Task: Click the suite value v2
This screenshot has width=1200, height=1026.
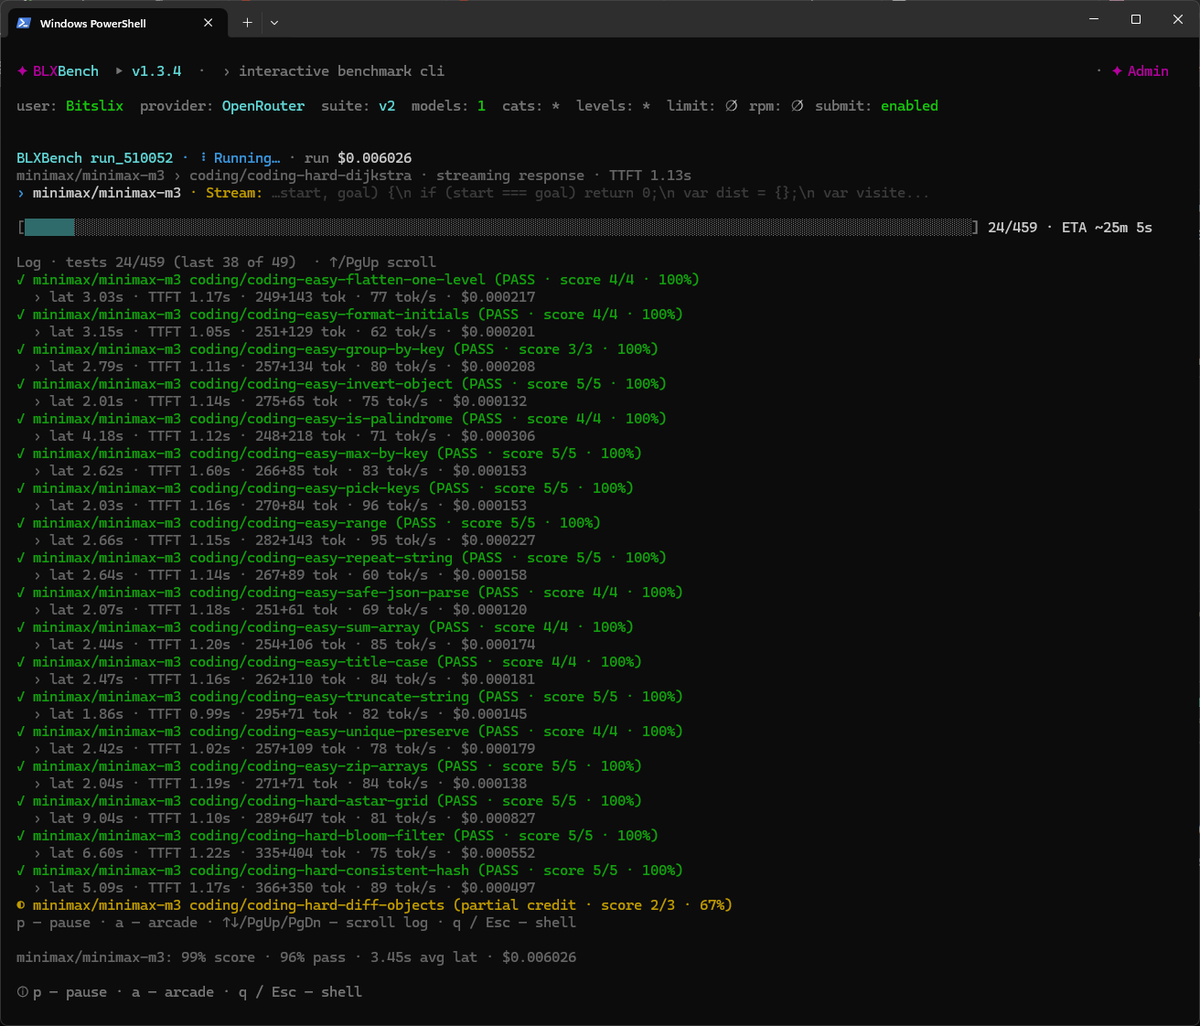Action: (386, 106)
